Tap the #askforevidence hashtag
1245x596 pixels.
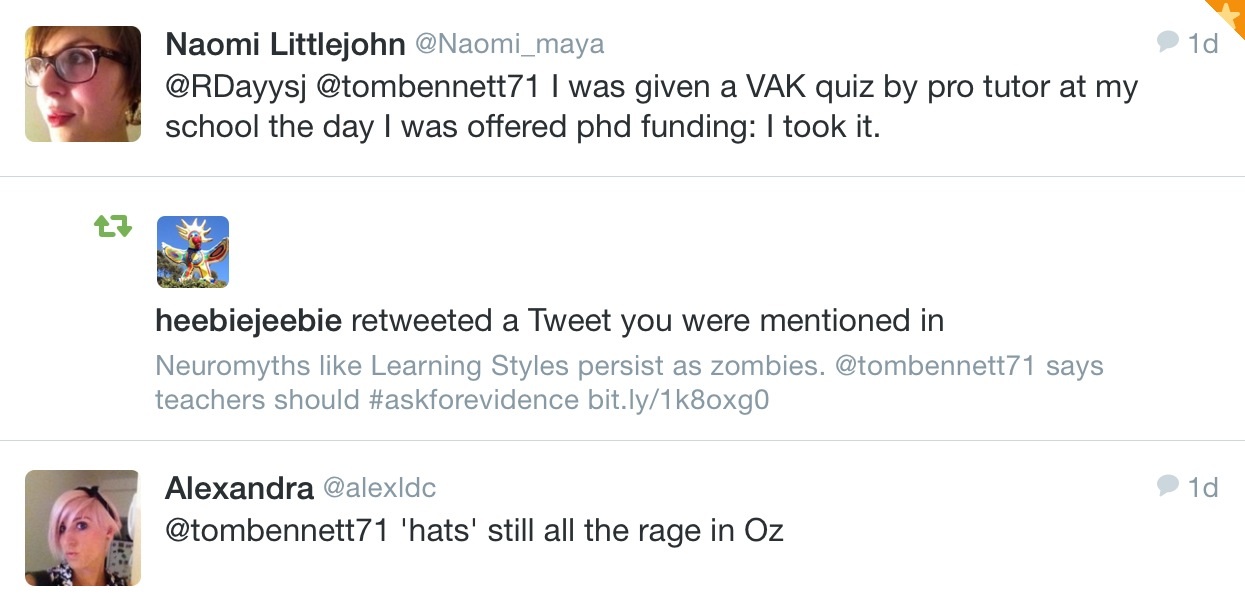pyautogui.click(x=473, y=400)
